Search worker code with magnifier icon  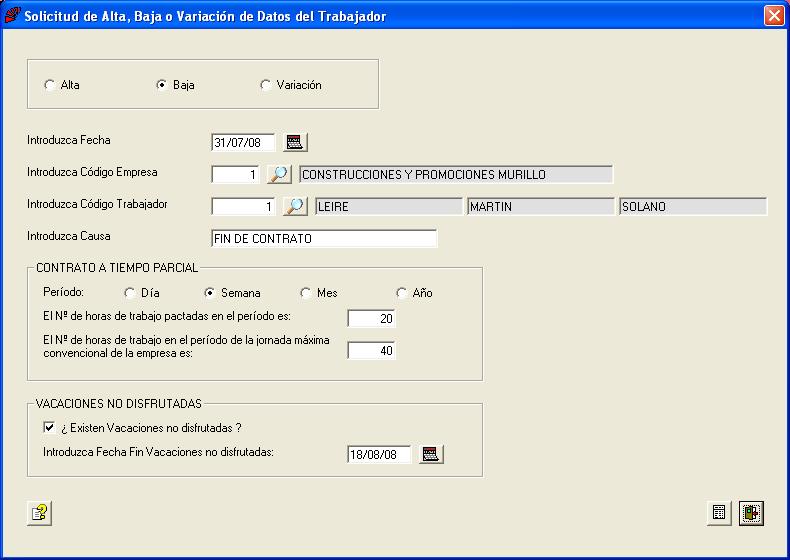click(x=295, y=206)
